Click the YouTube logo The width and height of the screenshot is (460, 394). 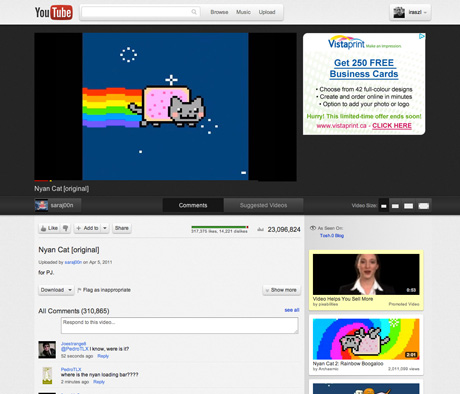click(x=54, y=13)
